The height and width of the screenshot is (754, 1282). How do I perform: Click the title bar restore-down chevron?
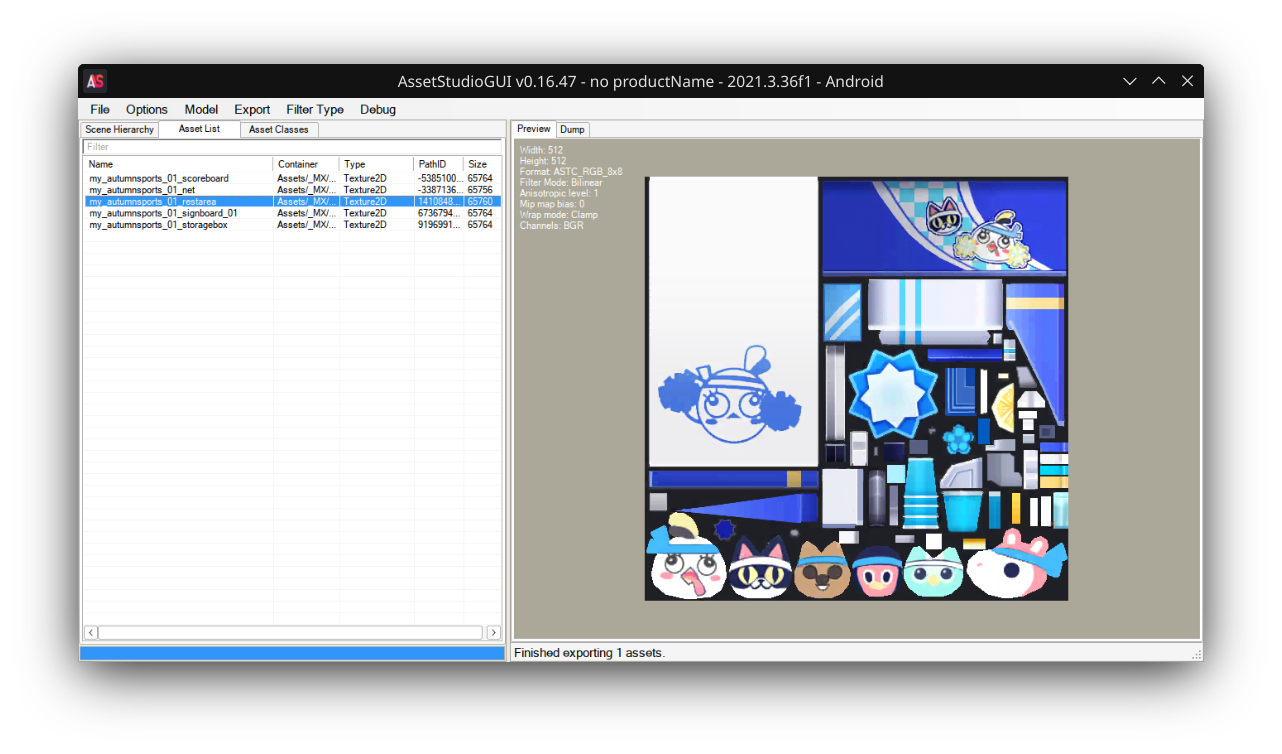(1130, 82)
